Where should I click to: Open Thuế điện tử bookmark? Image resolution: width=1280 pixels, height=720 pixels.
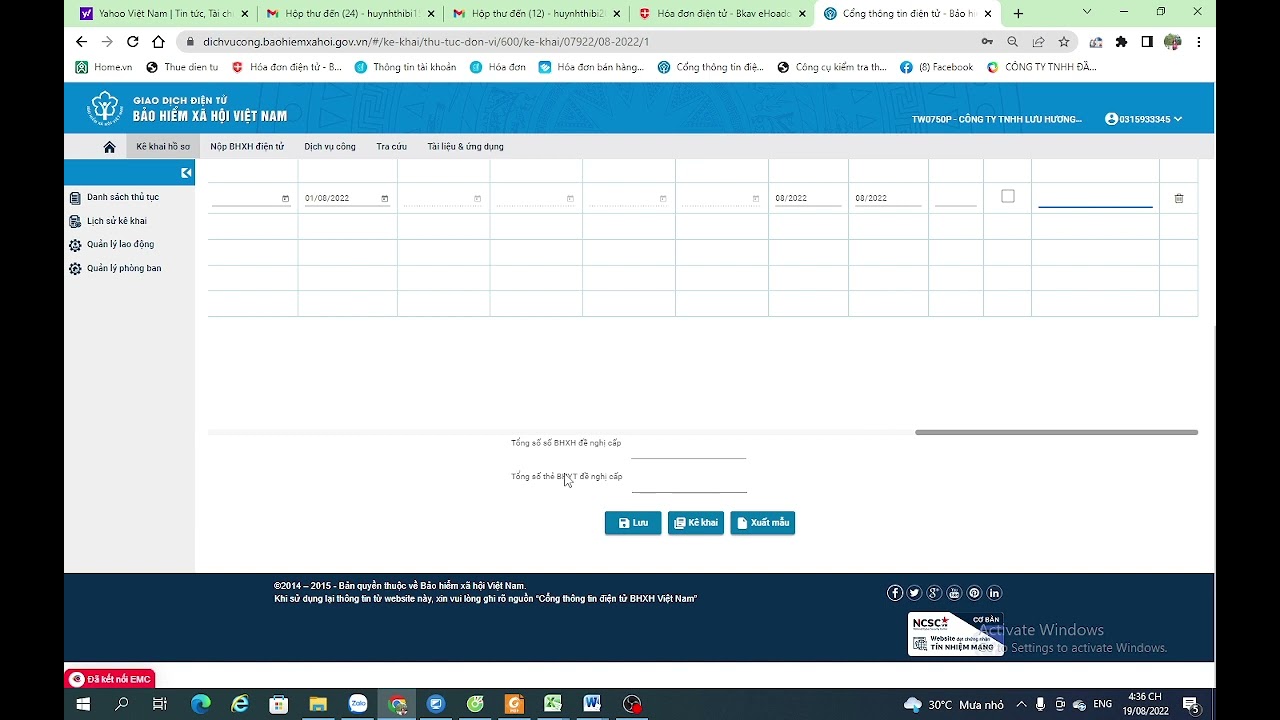click(182, 67)
